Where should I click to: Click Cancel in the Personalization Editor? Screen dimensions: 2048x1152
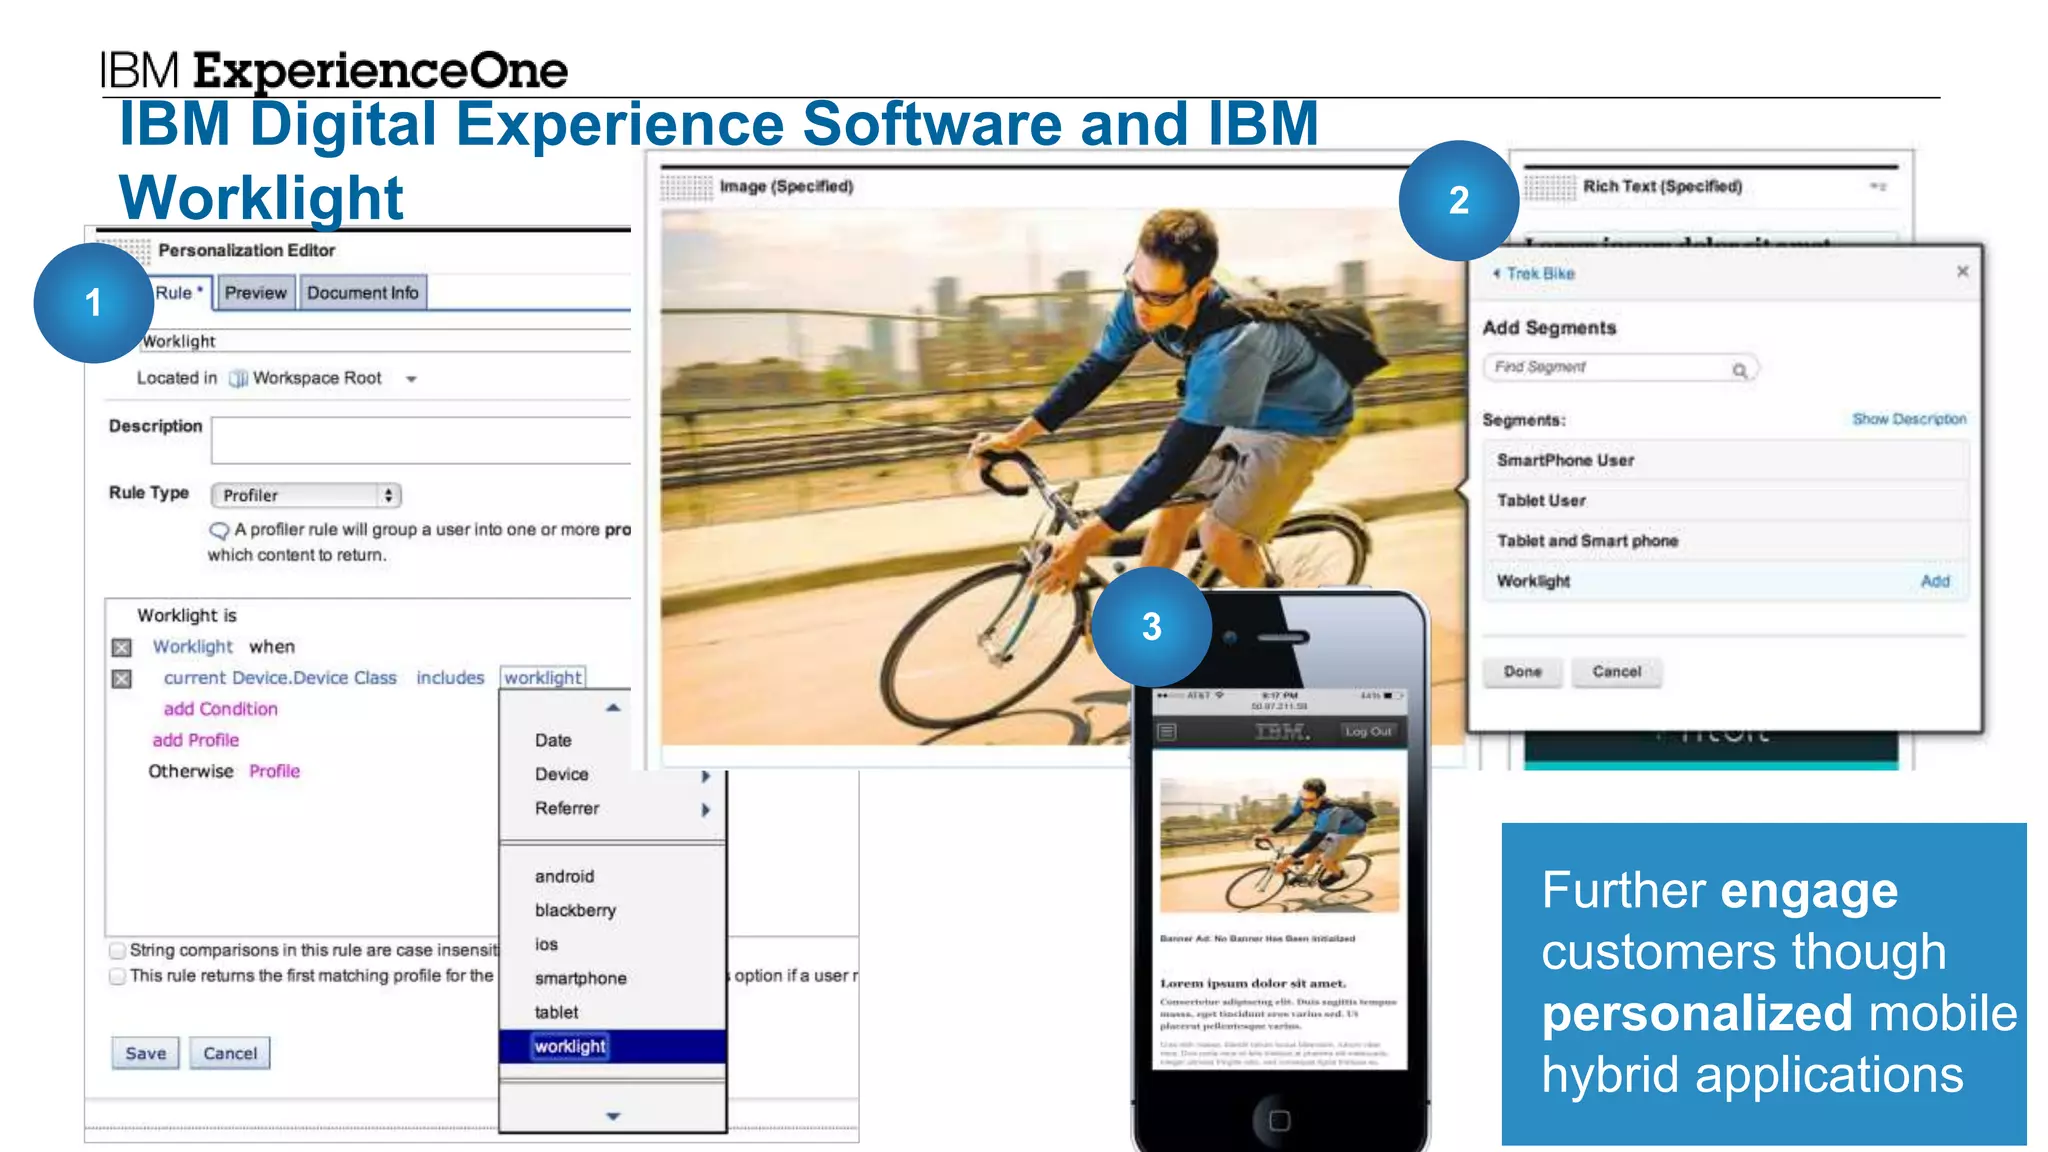pyautogui.click(x=230, y=1054)
